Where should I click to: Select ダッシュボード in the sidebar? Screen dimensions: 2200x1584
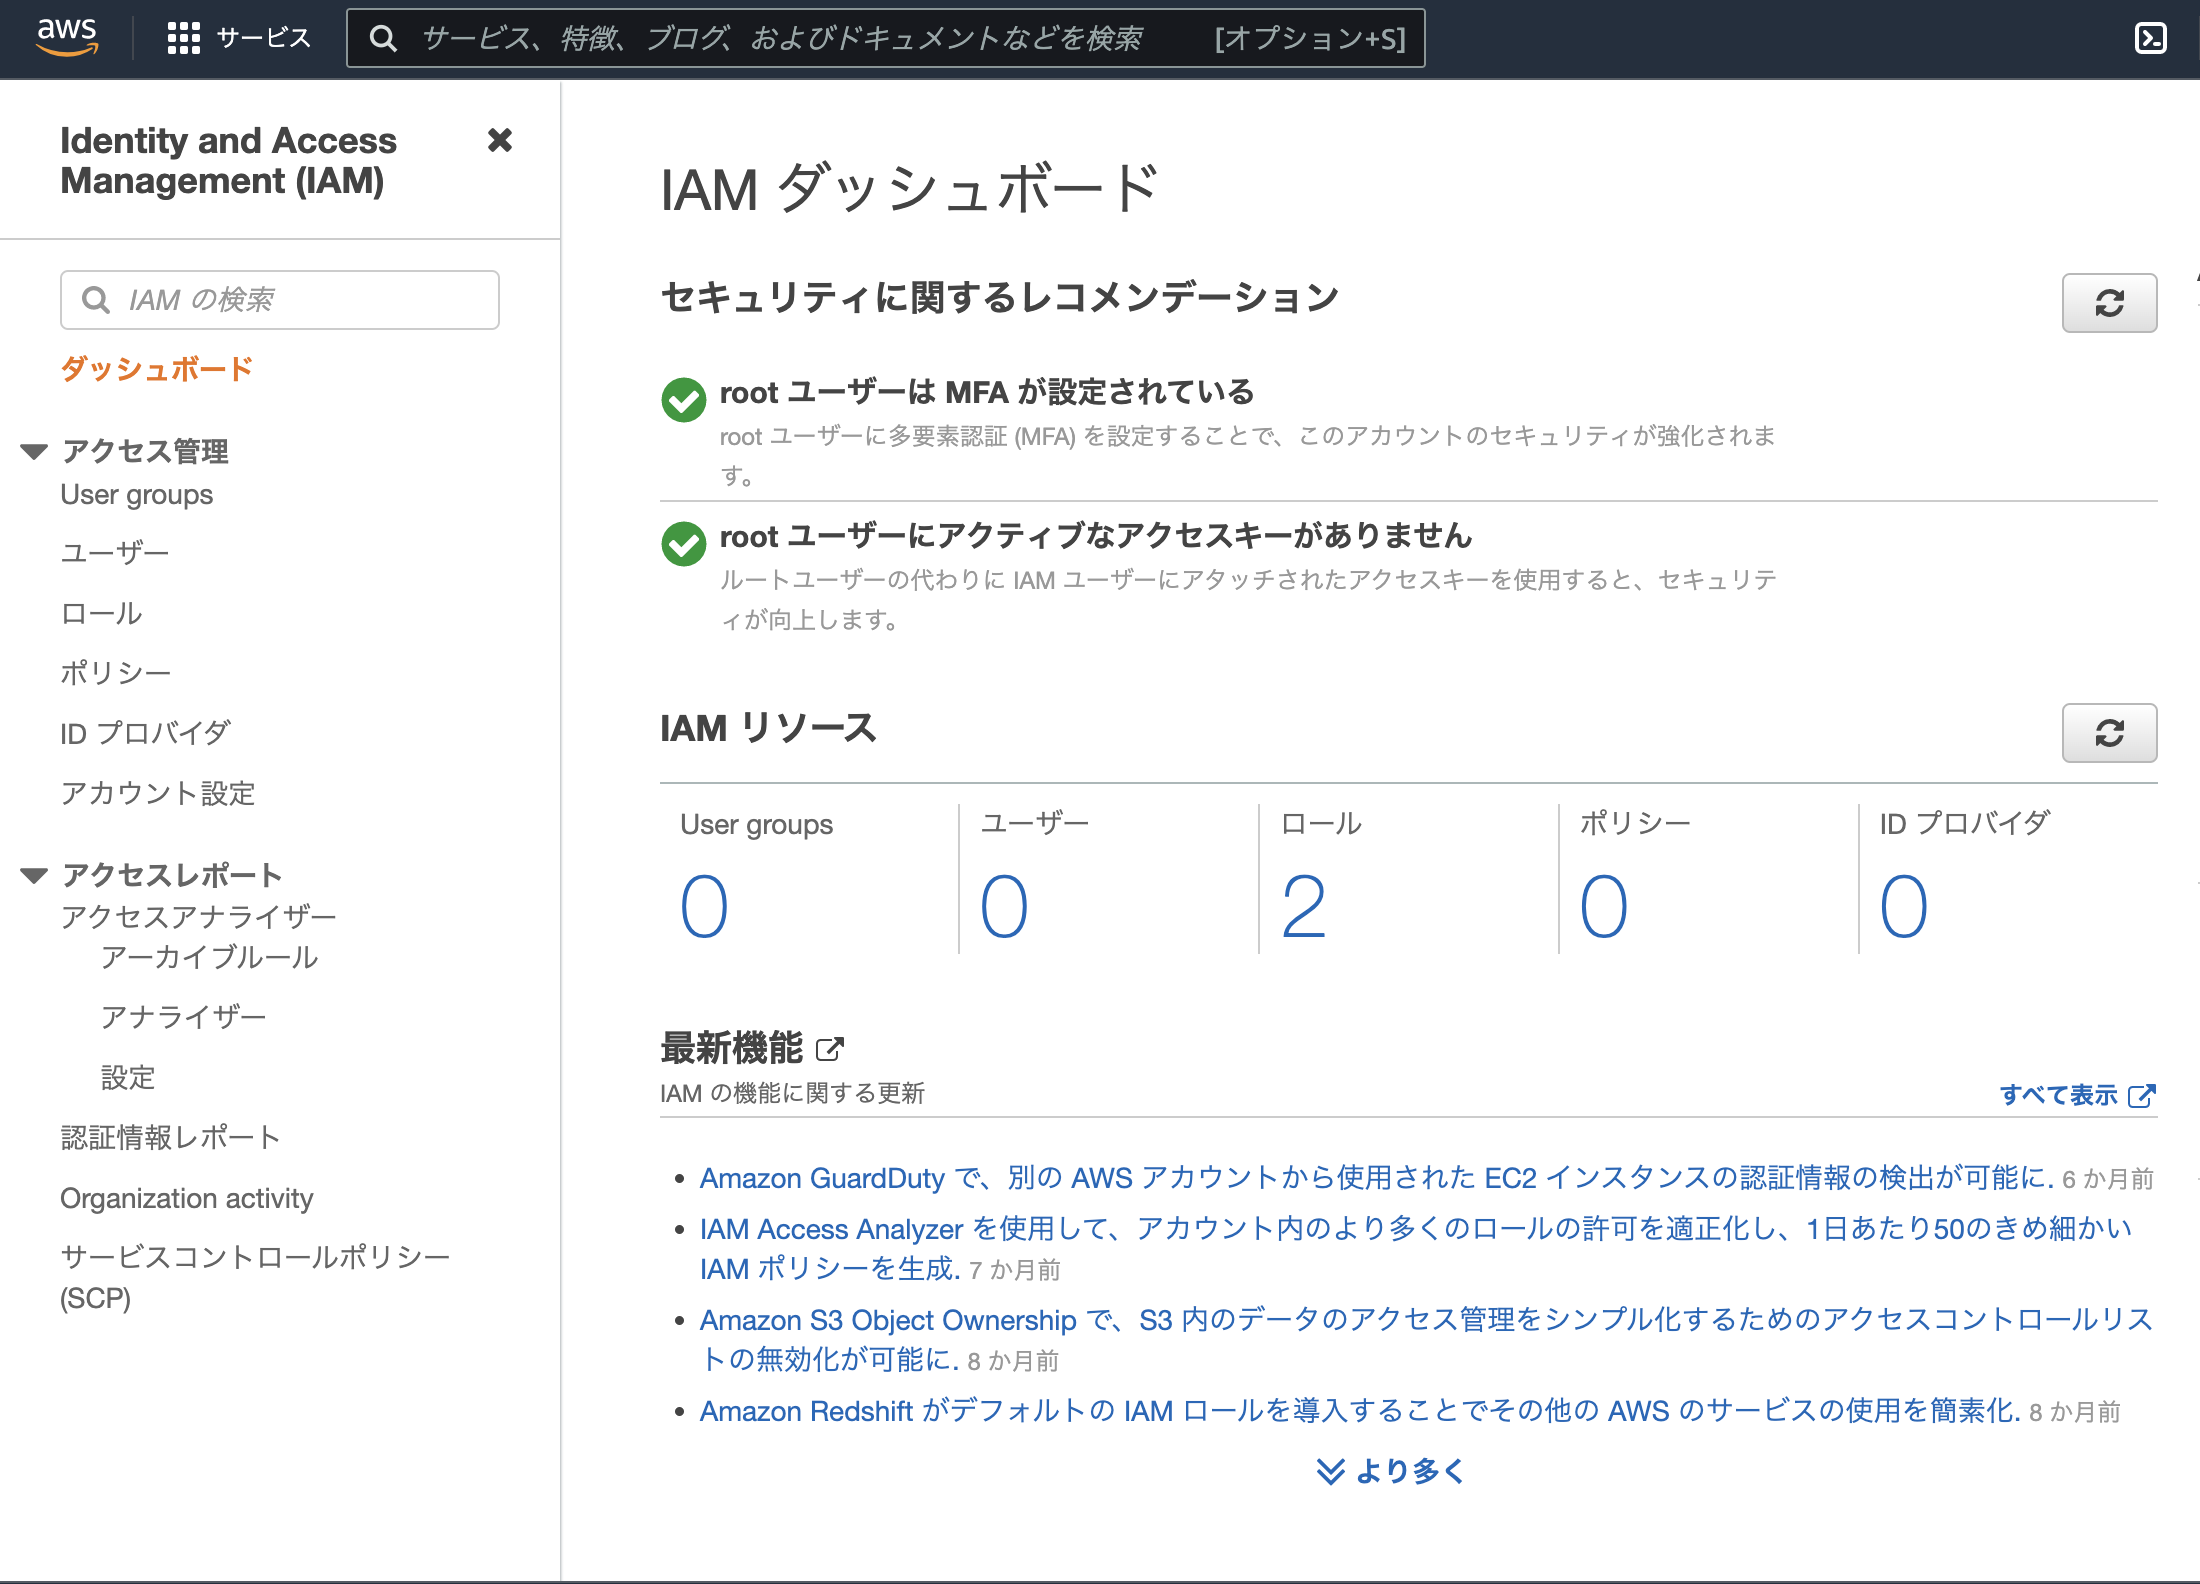pyautogui.click(x=157, y=369)
